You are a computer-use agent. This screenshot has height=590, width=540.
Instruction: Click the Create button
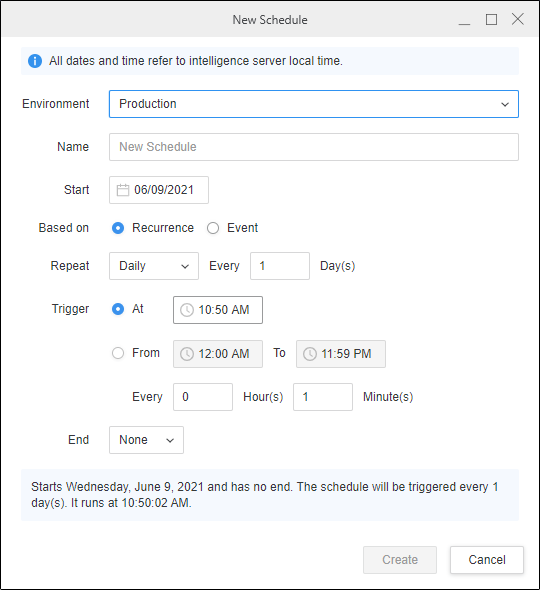[400, 560]
